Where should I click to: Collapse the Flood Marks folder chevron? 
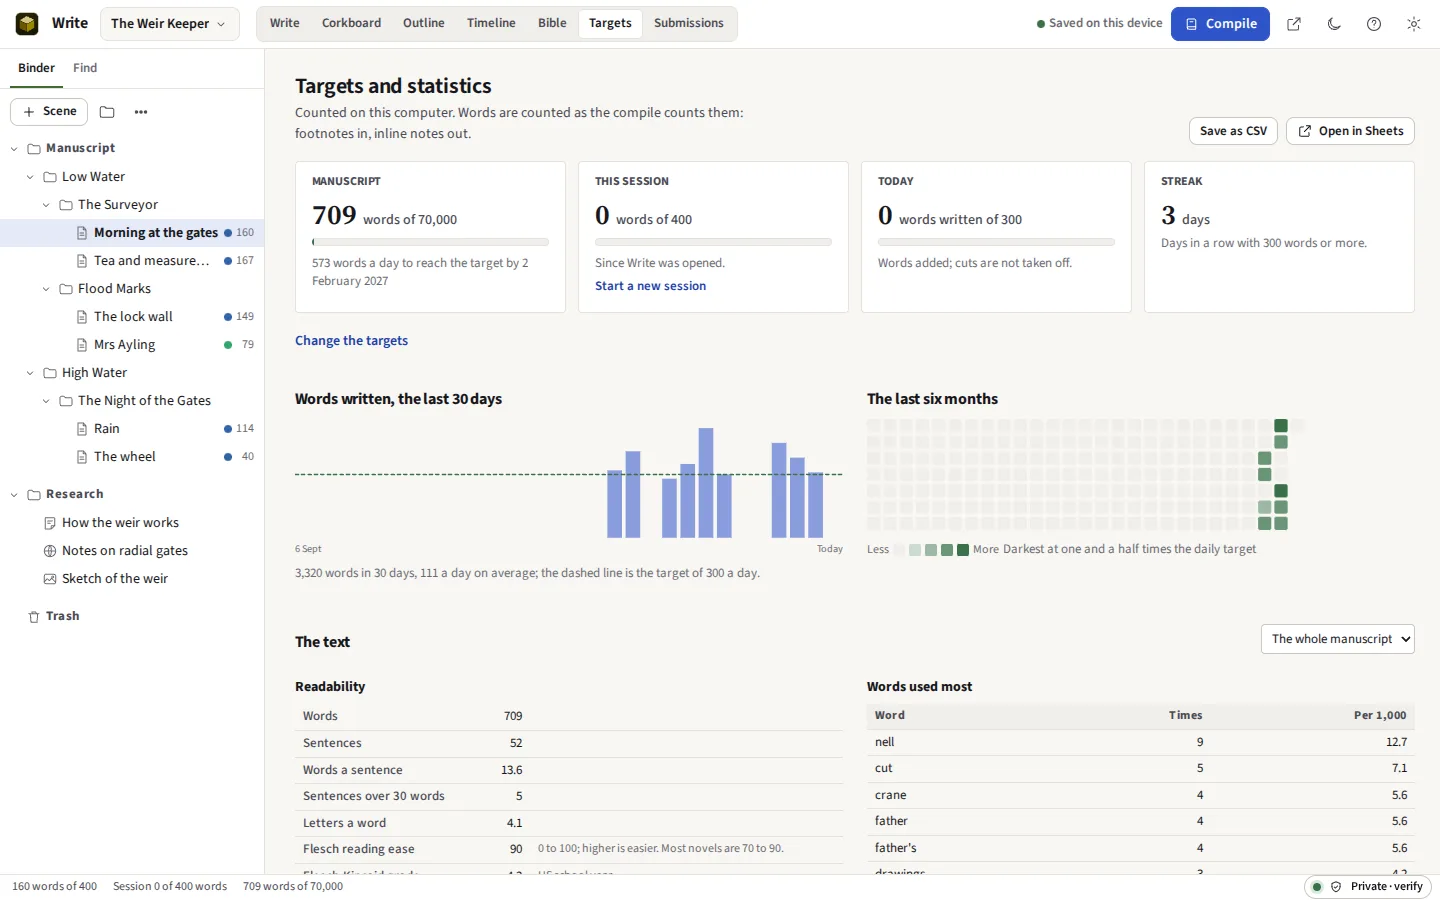[x=46, y=289]
